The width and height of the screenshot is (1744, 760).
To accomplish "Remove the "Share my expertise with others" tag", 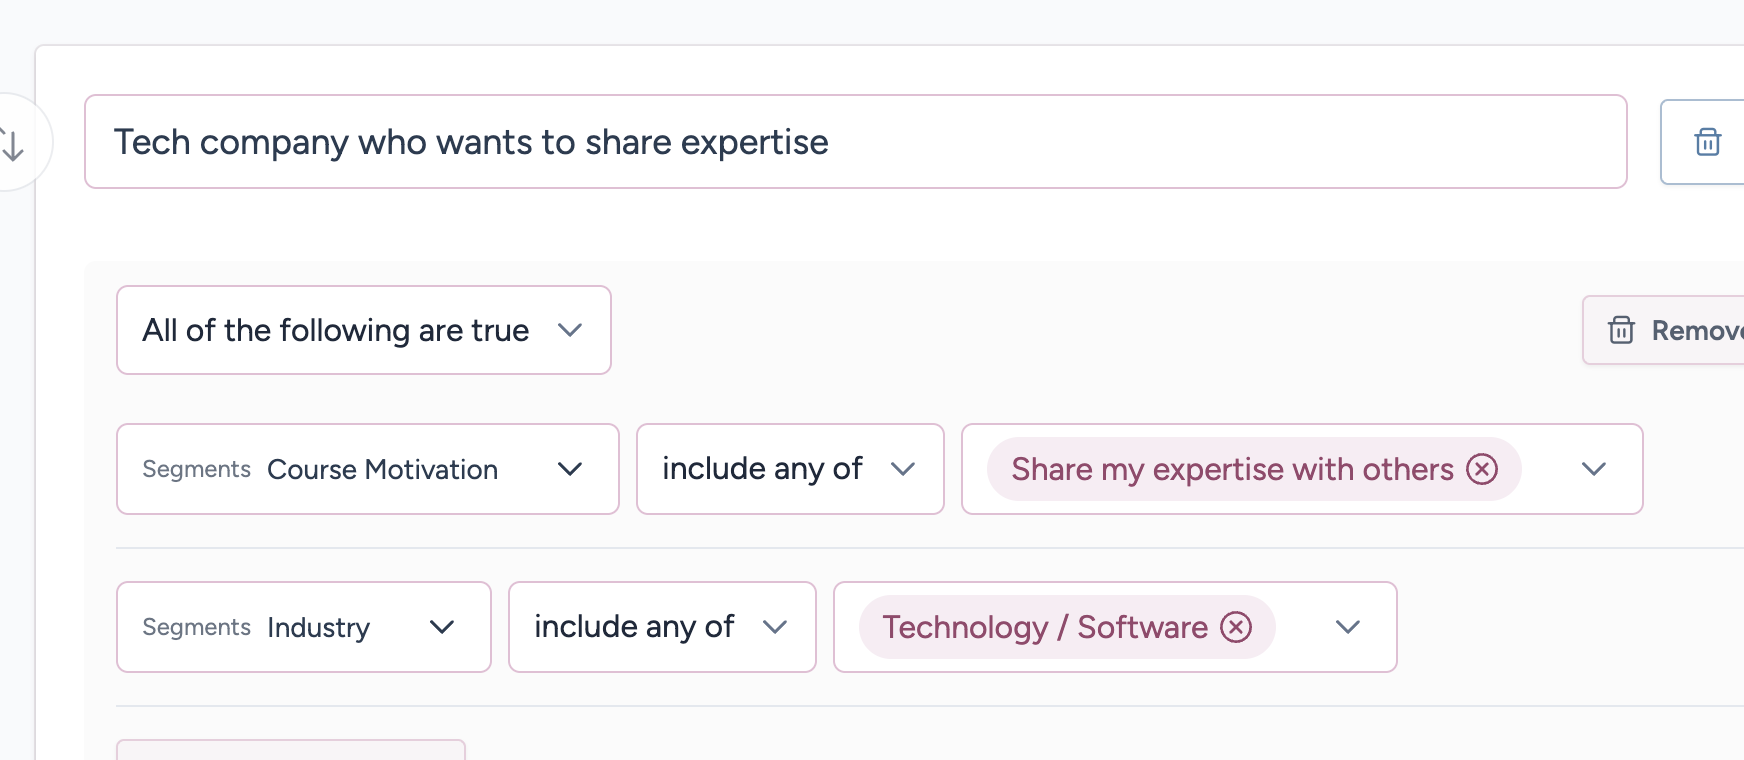I will [x=1482, y=469].
